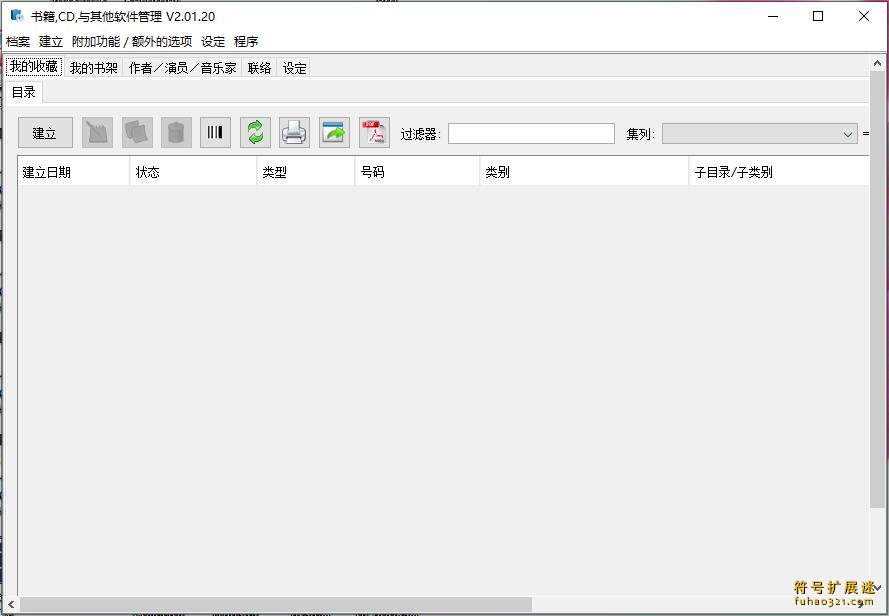
Task: Sort by the 建立日期 column header
Action: [x=72, y=172]
